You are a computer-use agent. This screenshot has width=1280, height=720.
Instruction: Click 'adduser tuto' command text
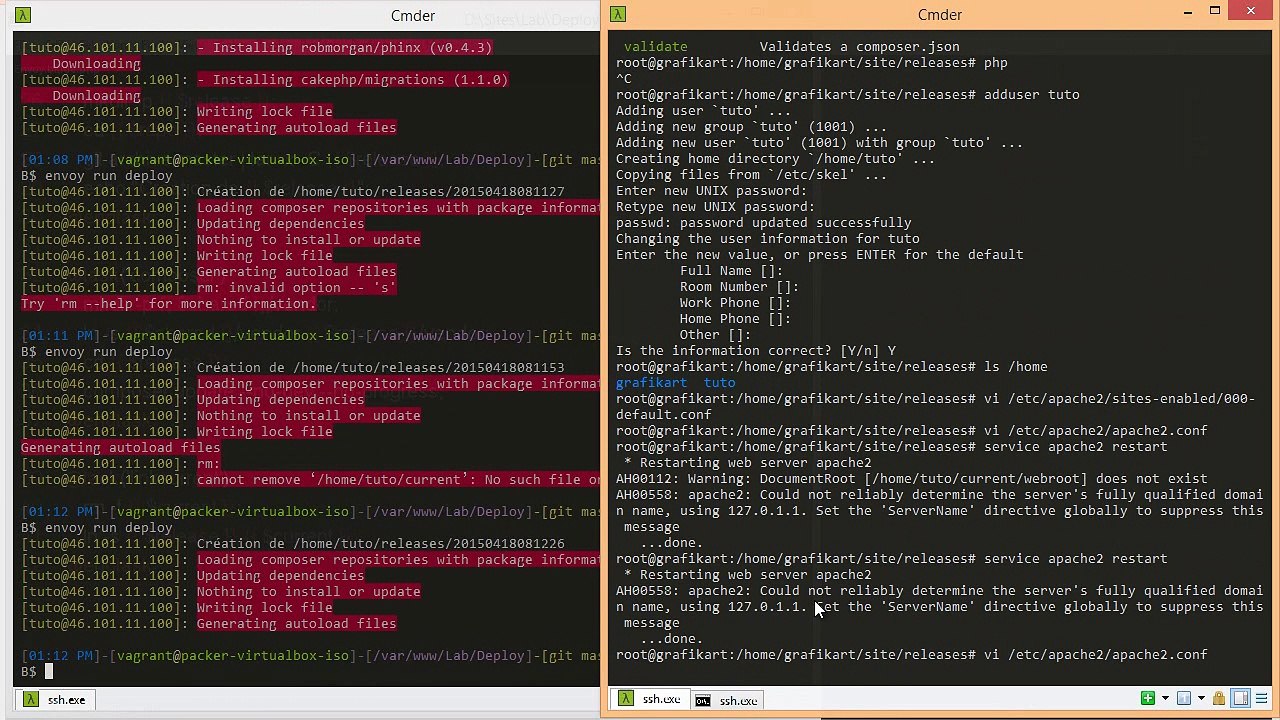click(1031, 94)
